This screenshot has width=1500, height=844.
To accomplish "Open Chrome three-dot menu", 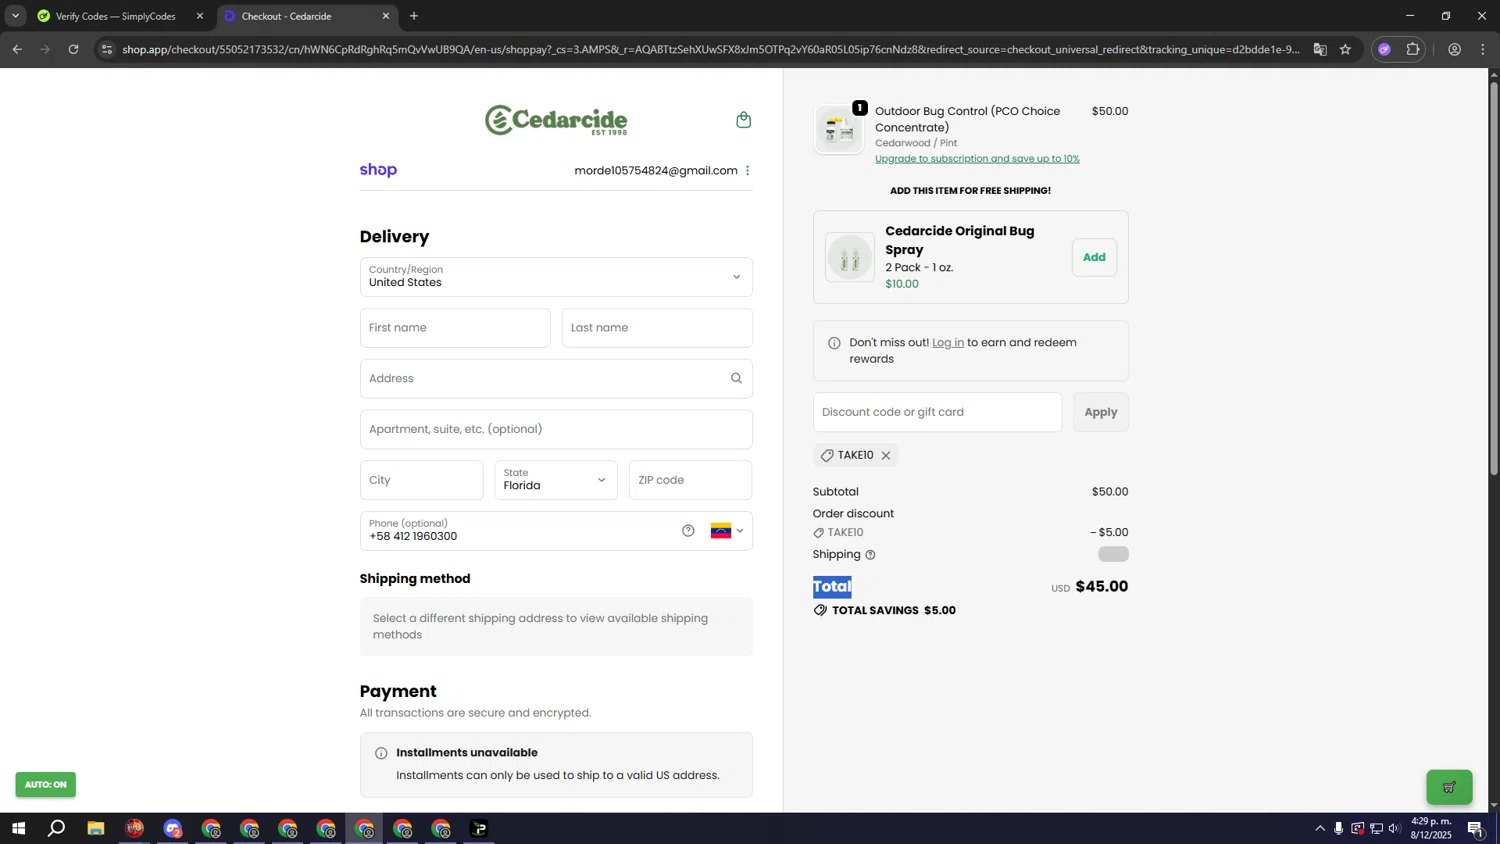I will tap(1482, 49).
